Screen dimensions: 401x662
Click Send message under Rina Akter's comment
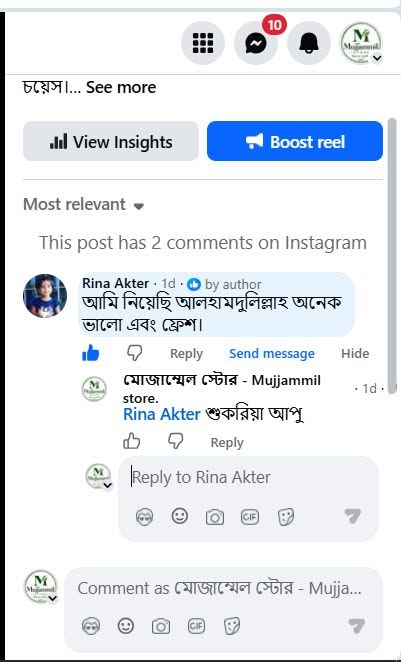pyautogui.click(x=272, y=353)
